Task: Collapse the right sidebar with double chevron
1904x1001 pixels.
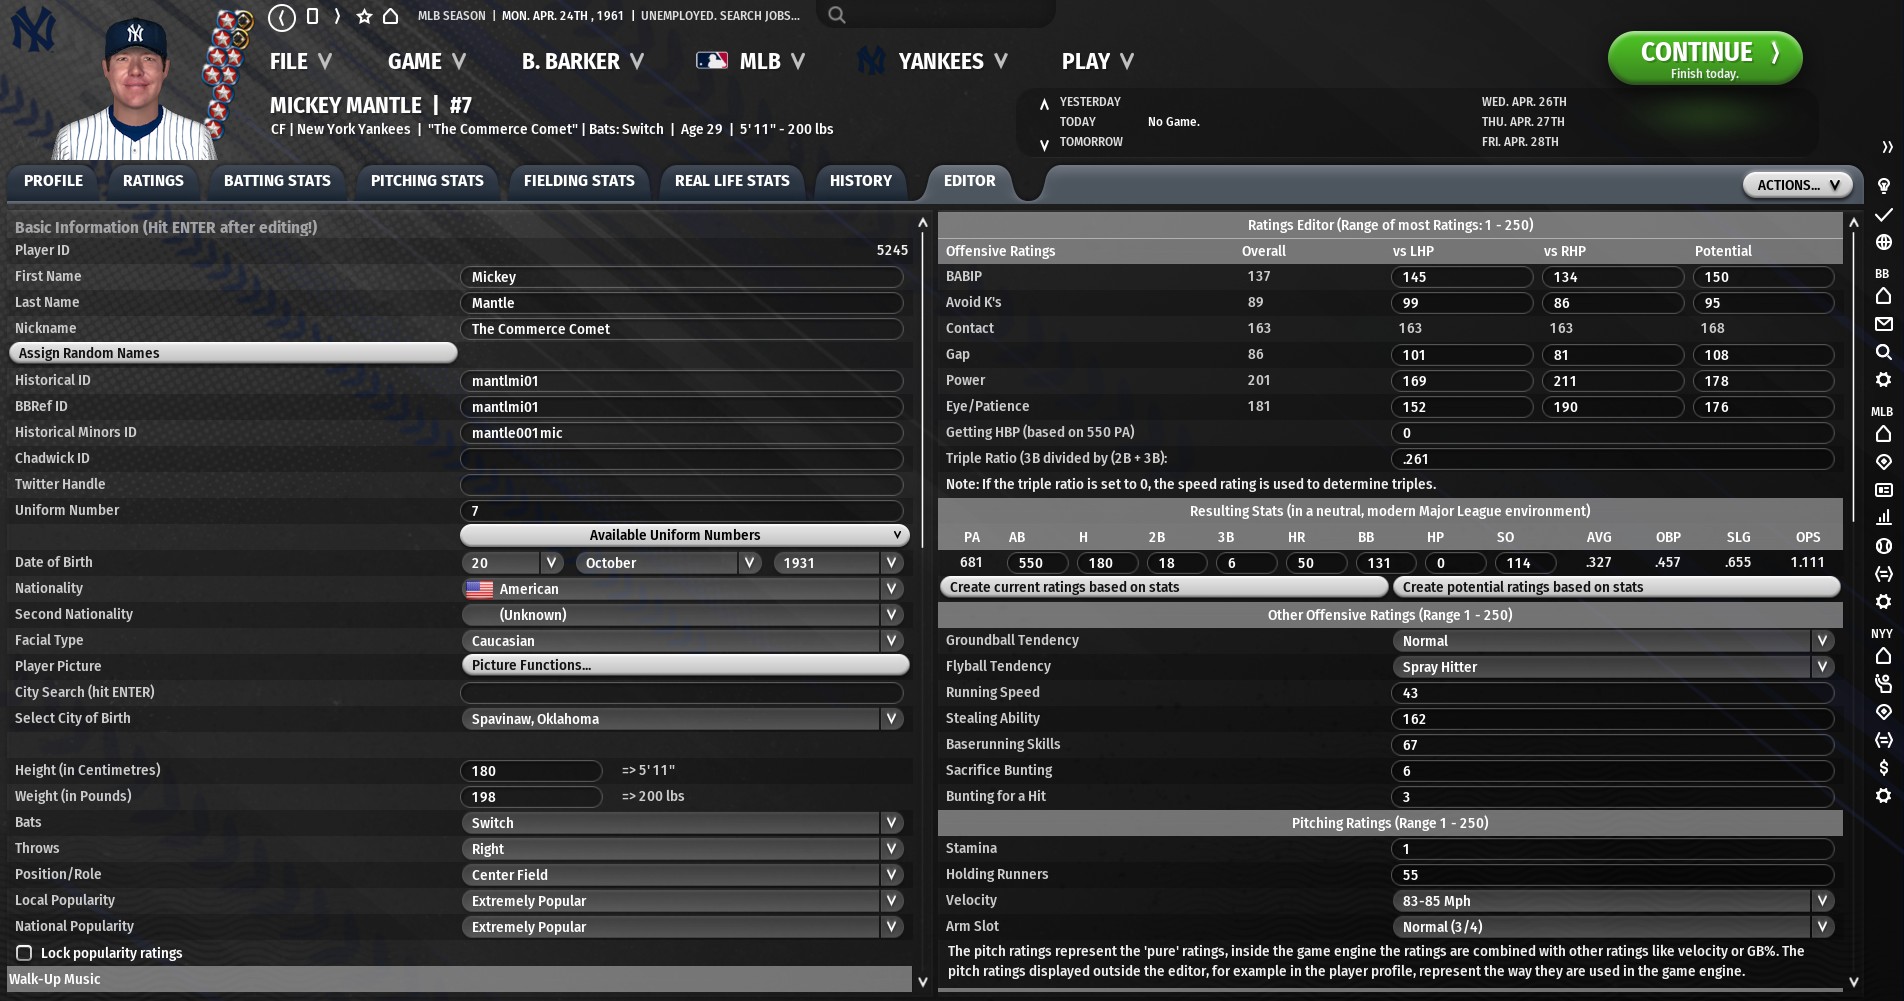Action: tap(1887, 147)
